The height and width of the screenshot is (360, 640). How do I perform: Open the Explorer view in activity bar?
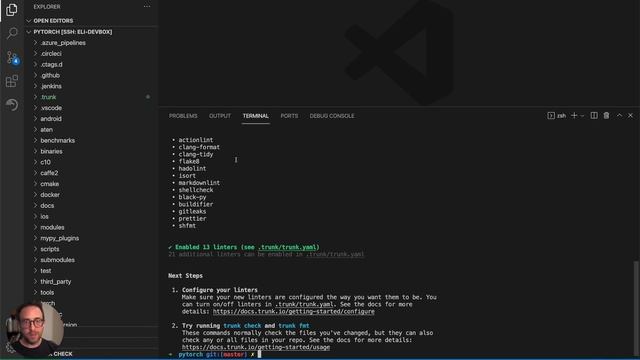(x=12, y=10)
